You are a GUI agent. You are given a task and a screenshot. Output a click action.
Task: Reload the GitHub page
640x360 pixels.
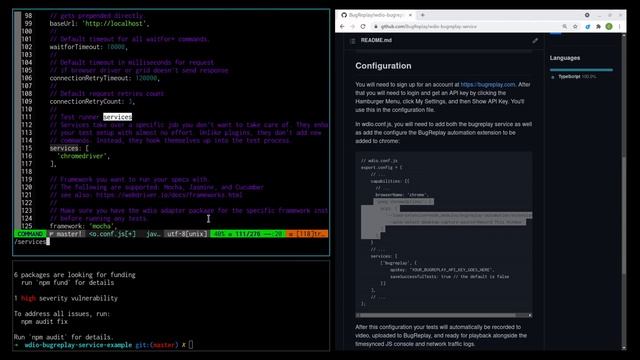363,27
